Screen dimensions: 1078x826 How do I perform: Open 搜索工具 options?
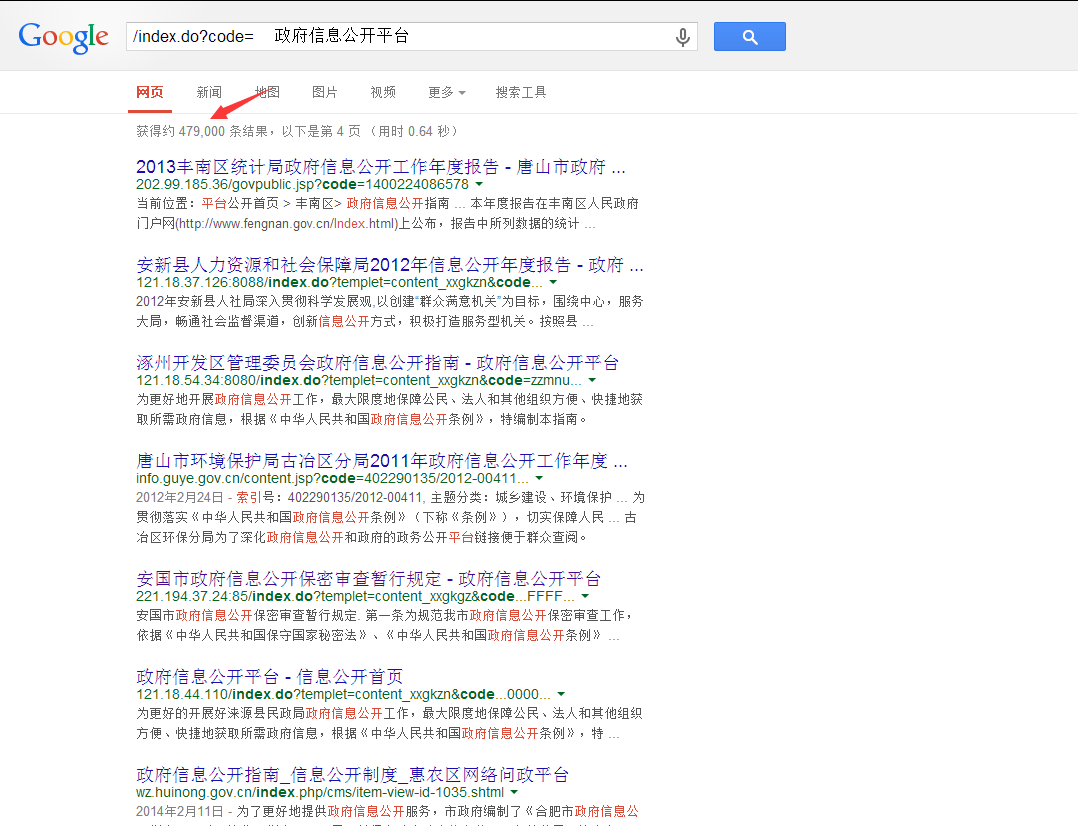click(521, 92)
